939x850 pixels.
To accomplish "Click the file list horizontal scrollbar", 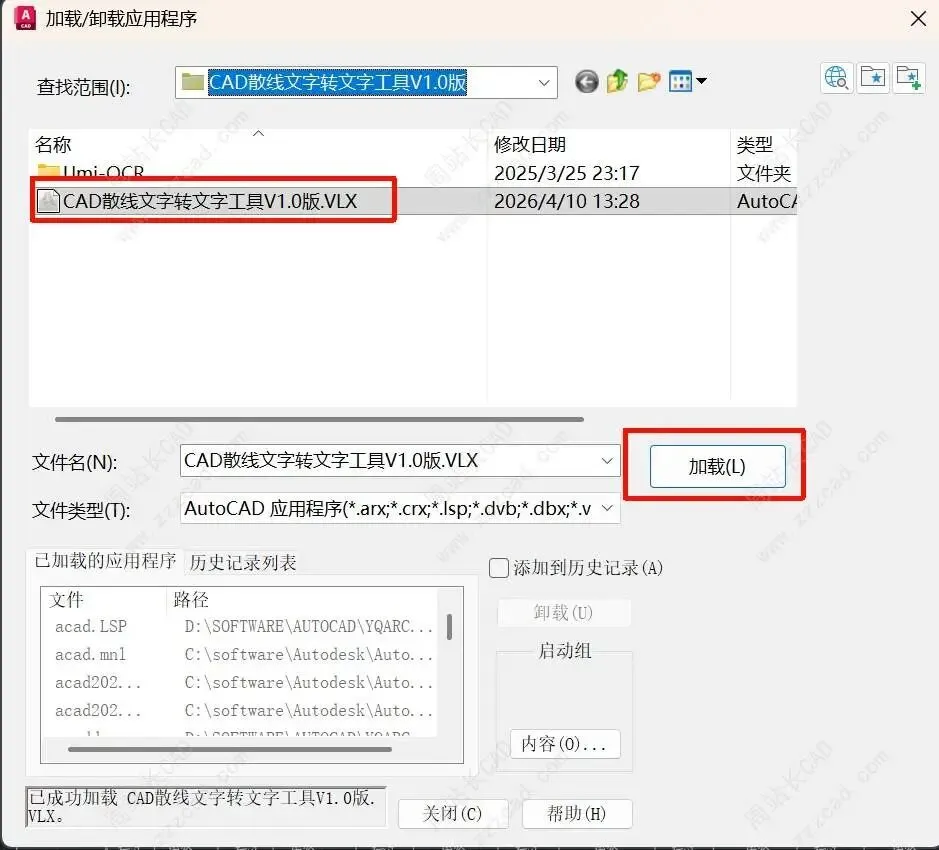I will (x=319, y=419).
